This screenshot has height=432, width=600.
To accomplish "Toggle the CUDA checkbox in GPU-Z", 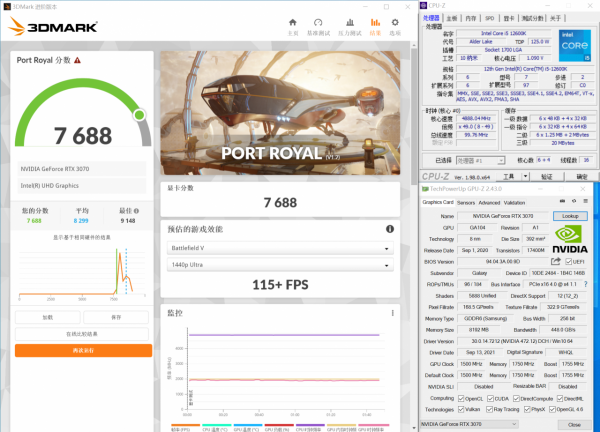I will 490,398.
